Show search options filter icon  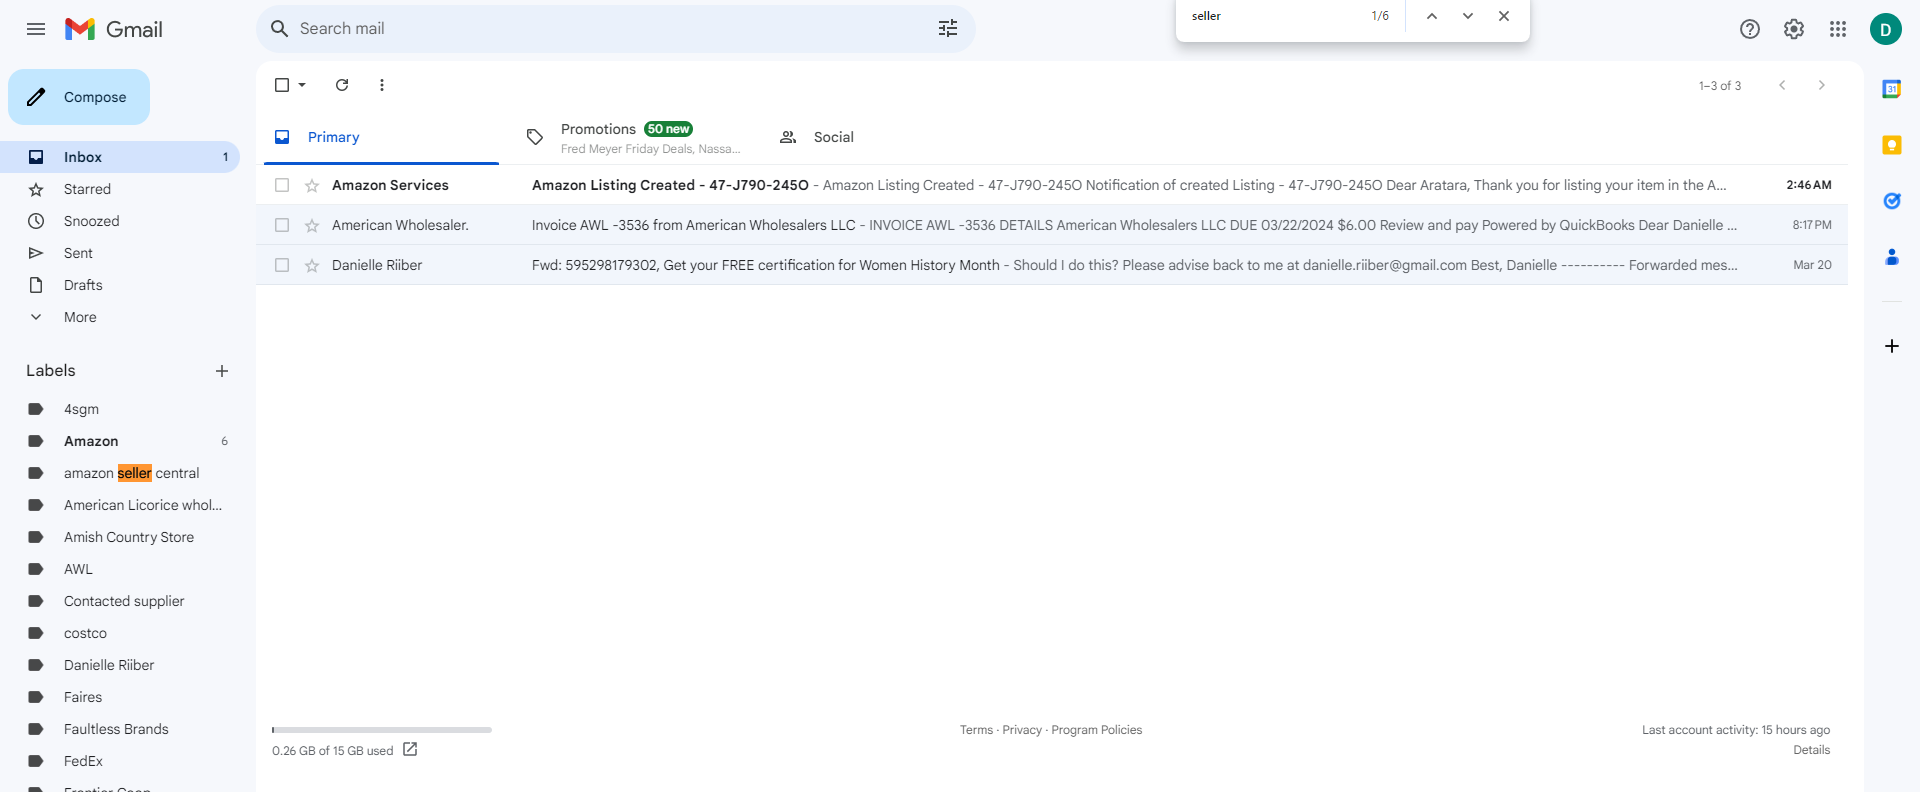click(x=948, y=29)
